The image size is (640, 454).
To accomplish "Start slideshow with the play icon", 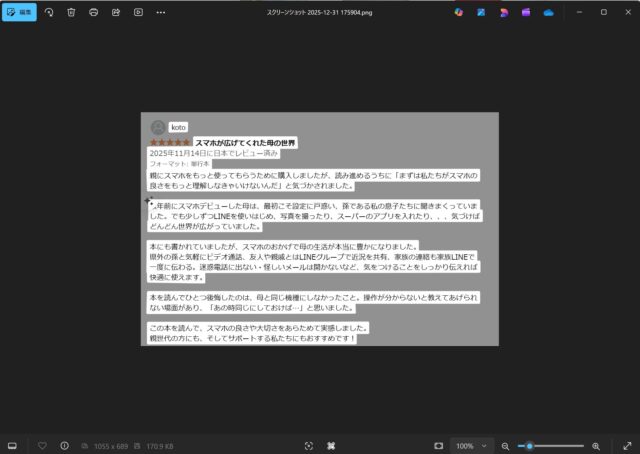I will [x=138, y=12].
